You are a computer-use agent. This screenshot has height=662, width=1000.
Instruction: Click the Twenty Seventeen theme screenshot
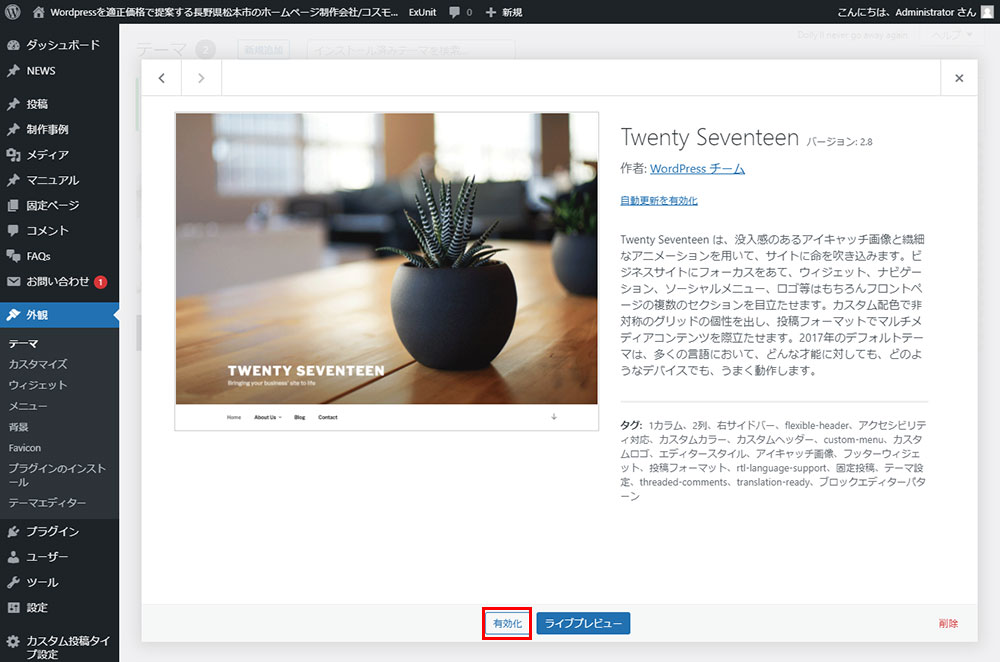373,271
